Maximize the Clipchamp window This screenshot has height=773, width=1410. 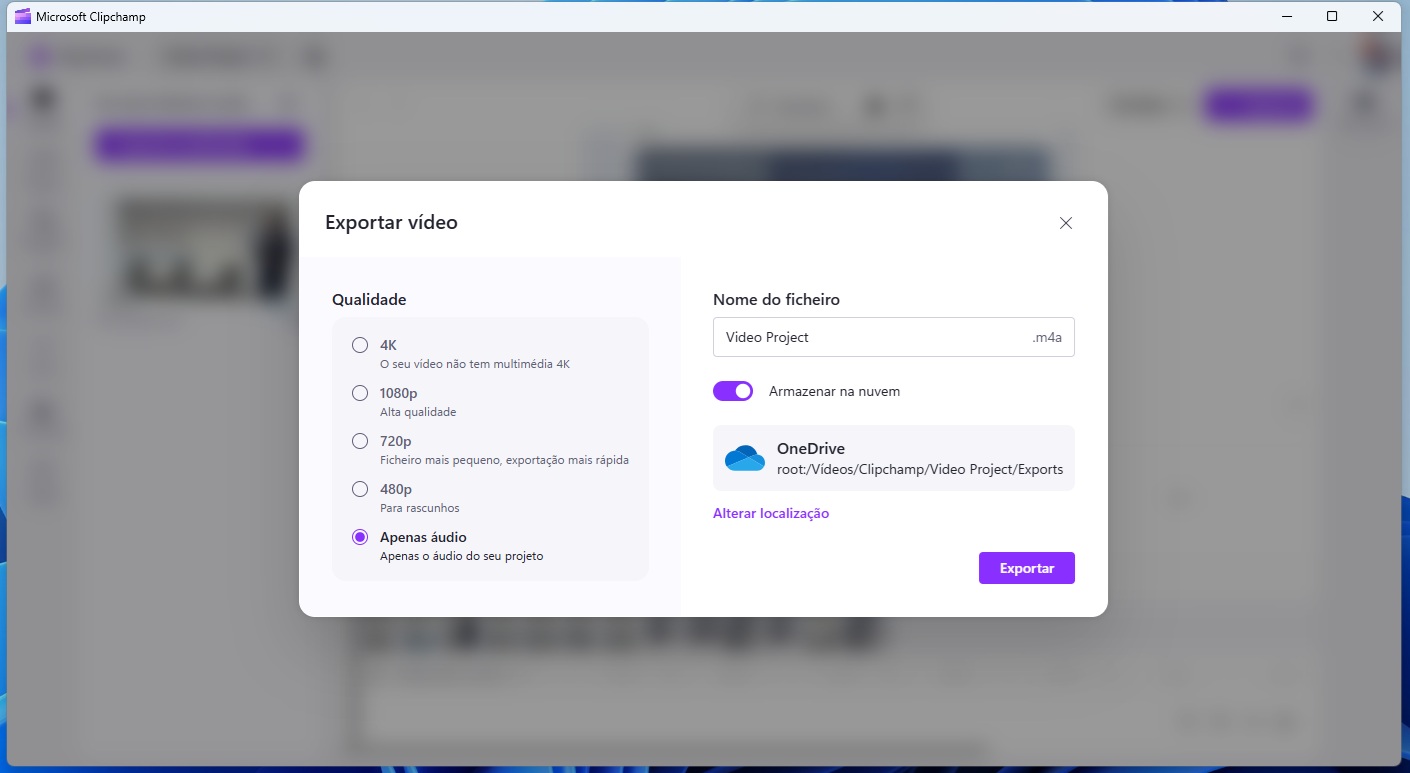1332,16
